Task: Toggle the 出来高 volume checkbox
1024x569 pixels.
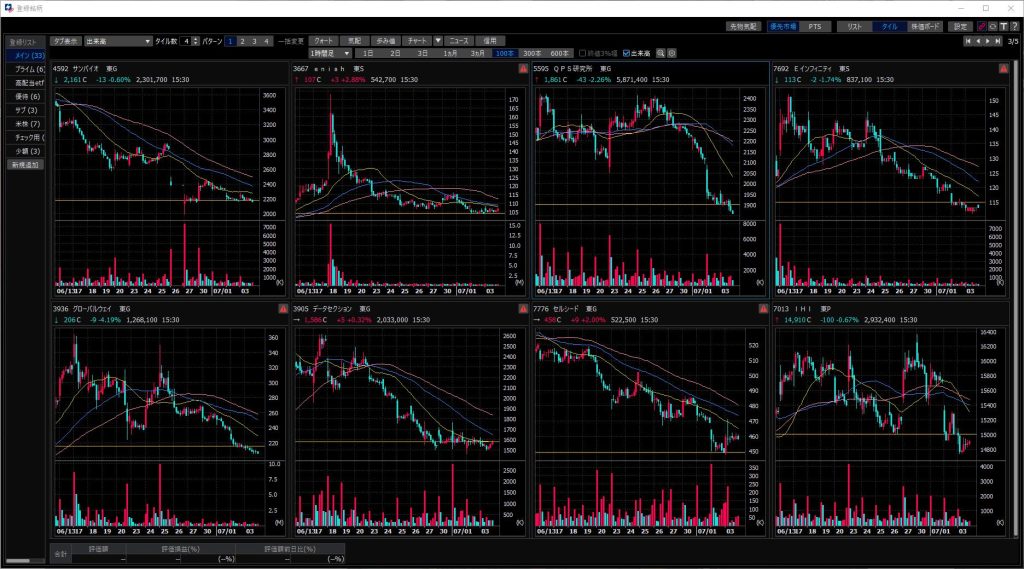Action: point(627,53)
